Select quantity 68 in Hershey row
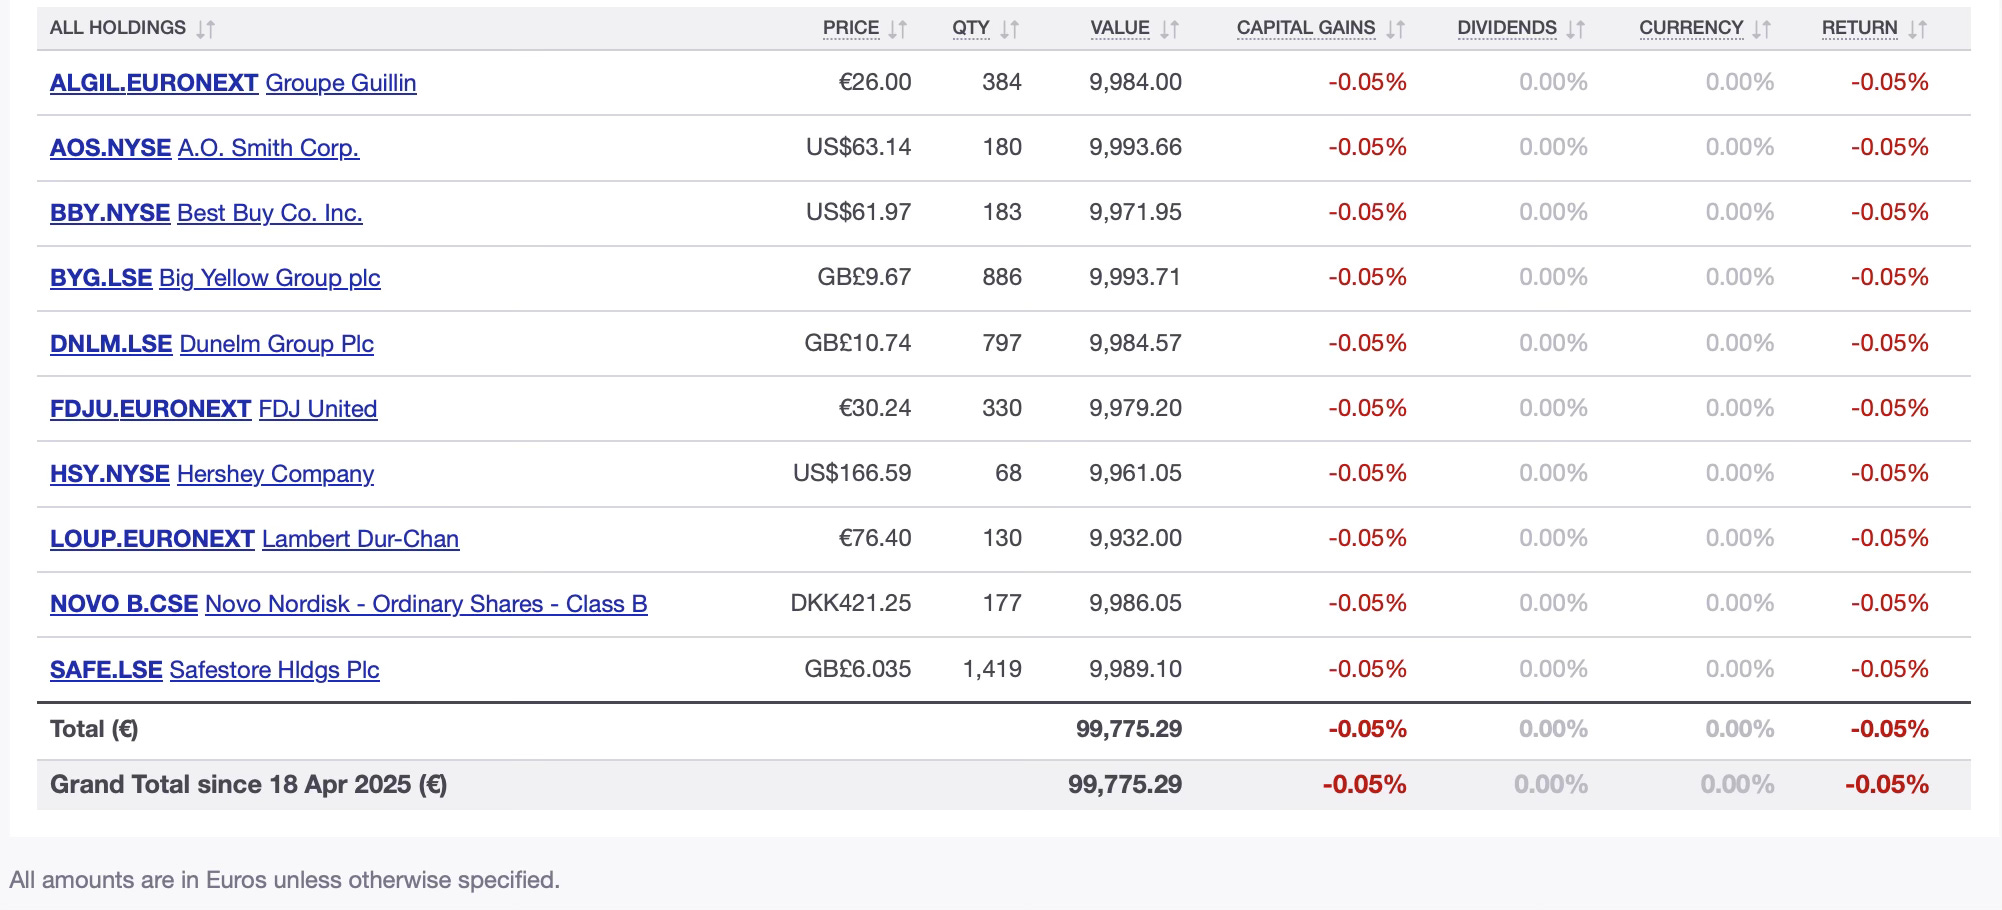2002x910 pixels. [x=1008, y=473]
